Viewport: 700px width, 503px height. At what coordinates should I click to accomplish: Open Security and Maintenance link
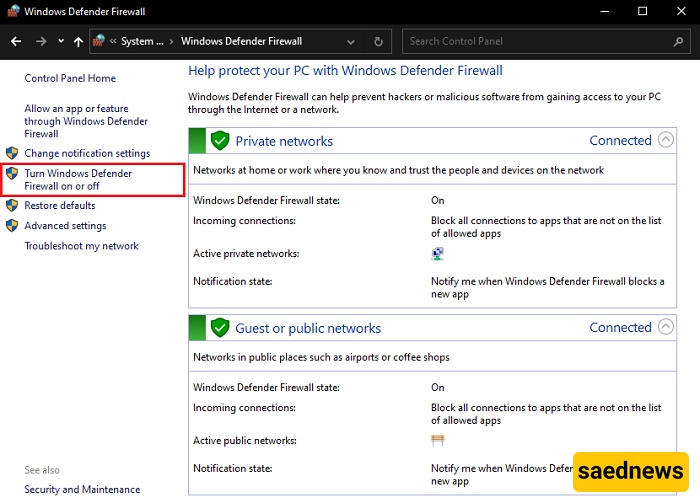point(82,489)
